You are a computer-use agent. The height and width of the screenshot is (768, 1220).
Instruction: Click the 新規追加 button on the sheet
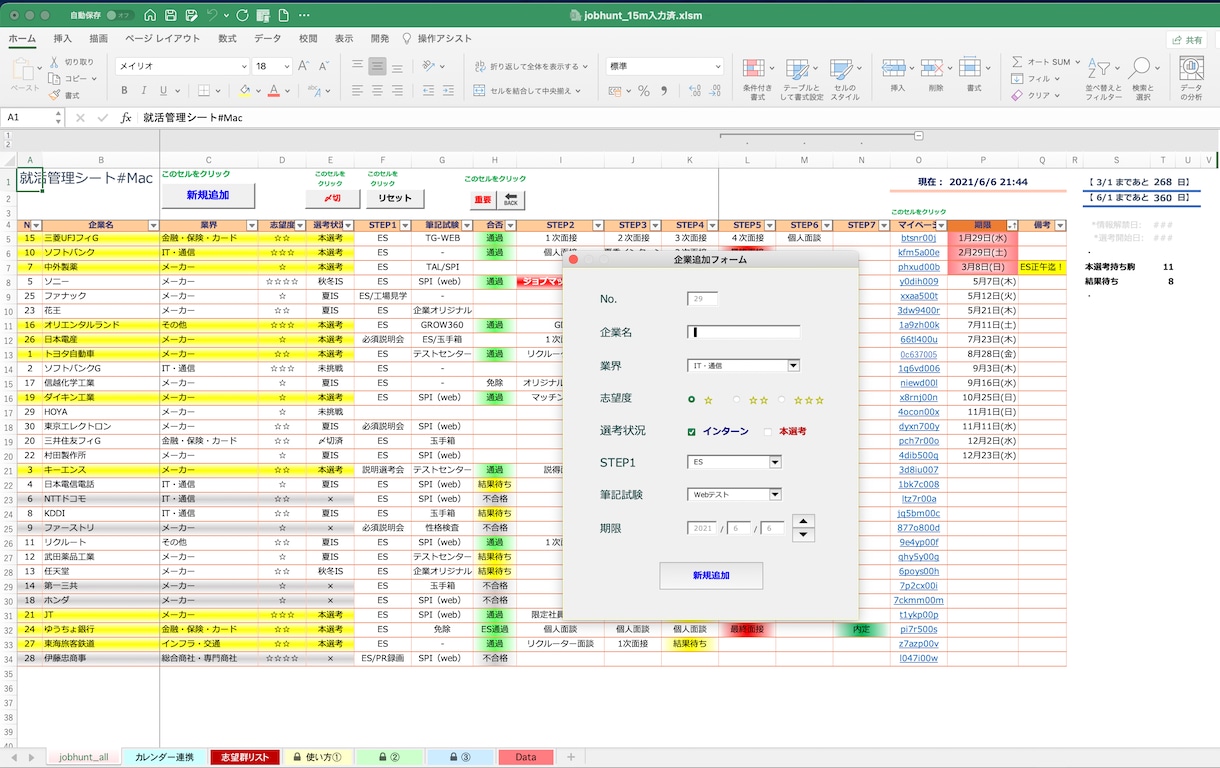pyautogui.click(x=208, y=196)
